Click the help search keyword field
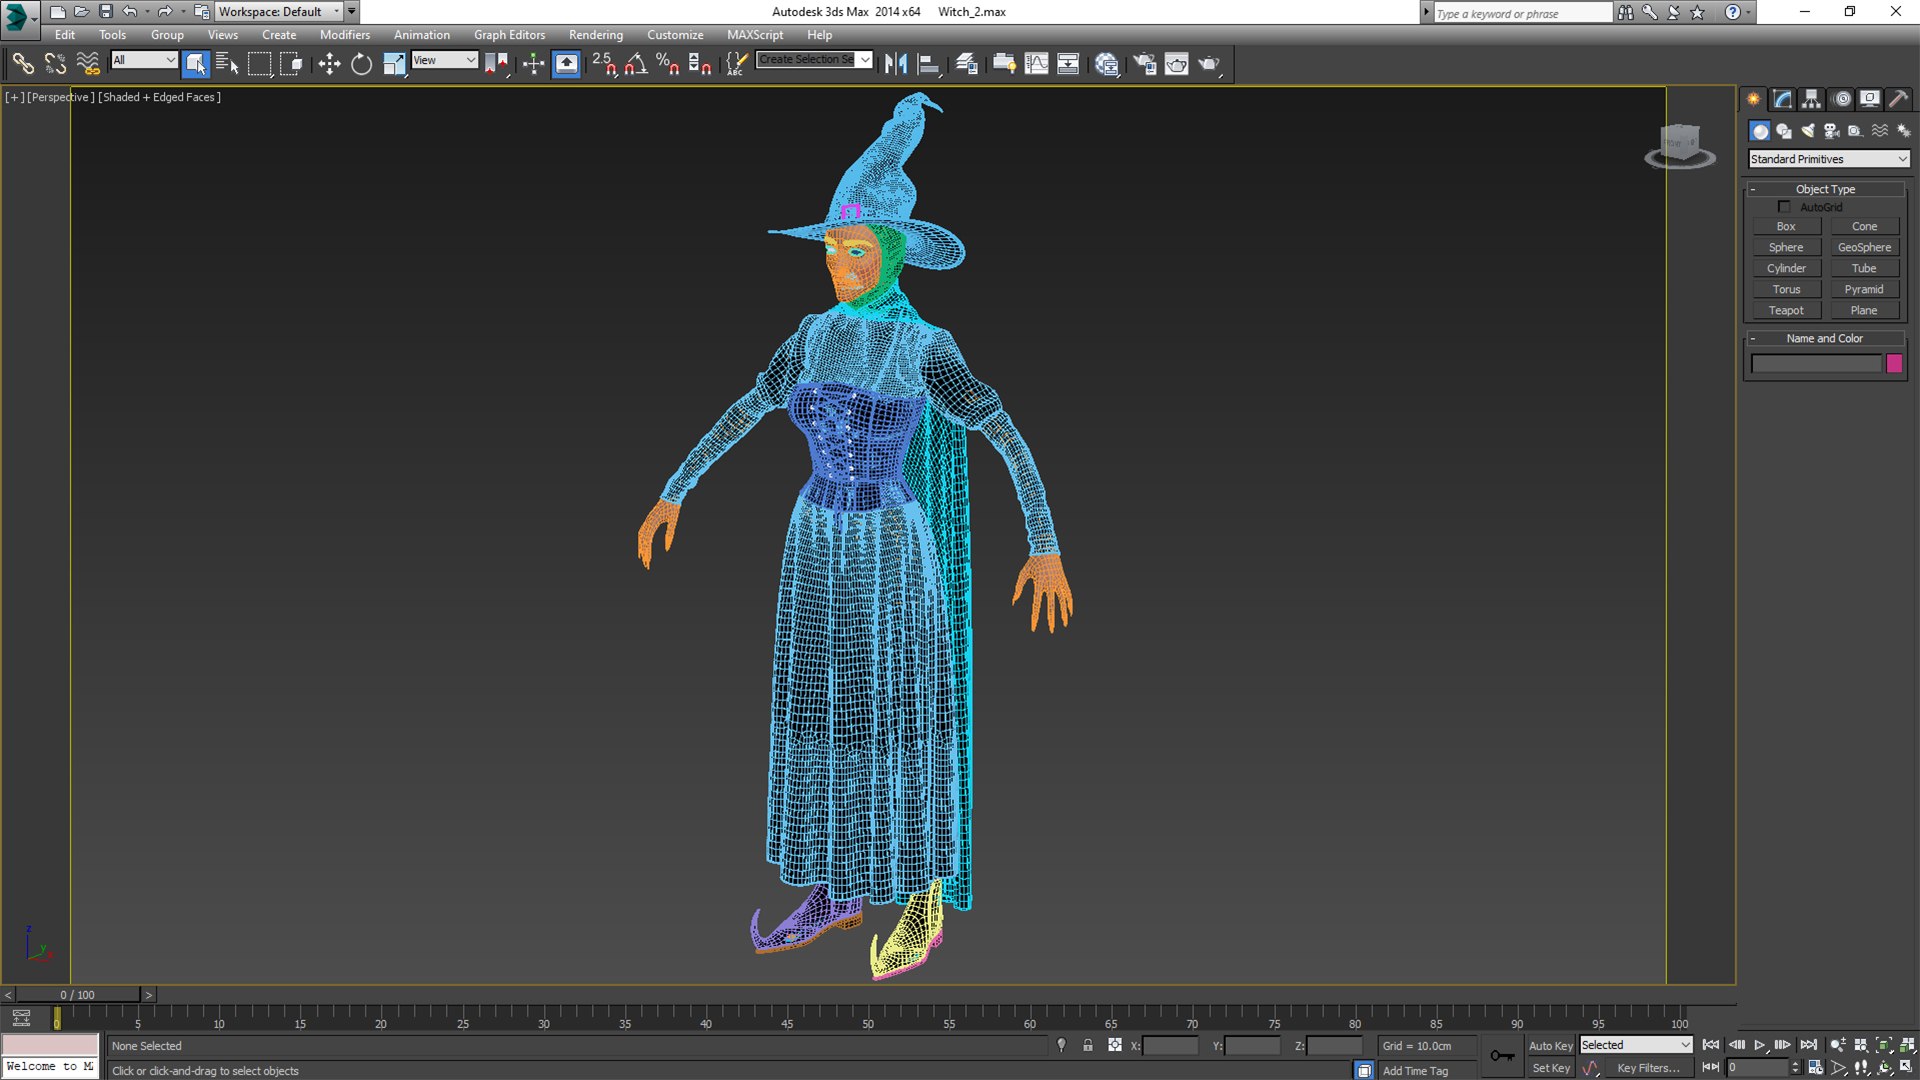 1522,13
